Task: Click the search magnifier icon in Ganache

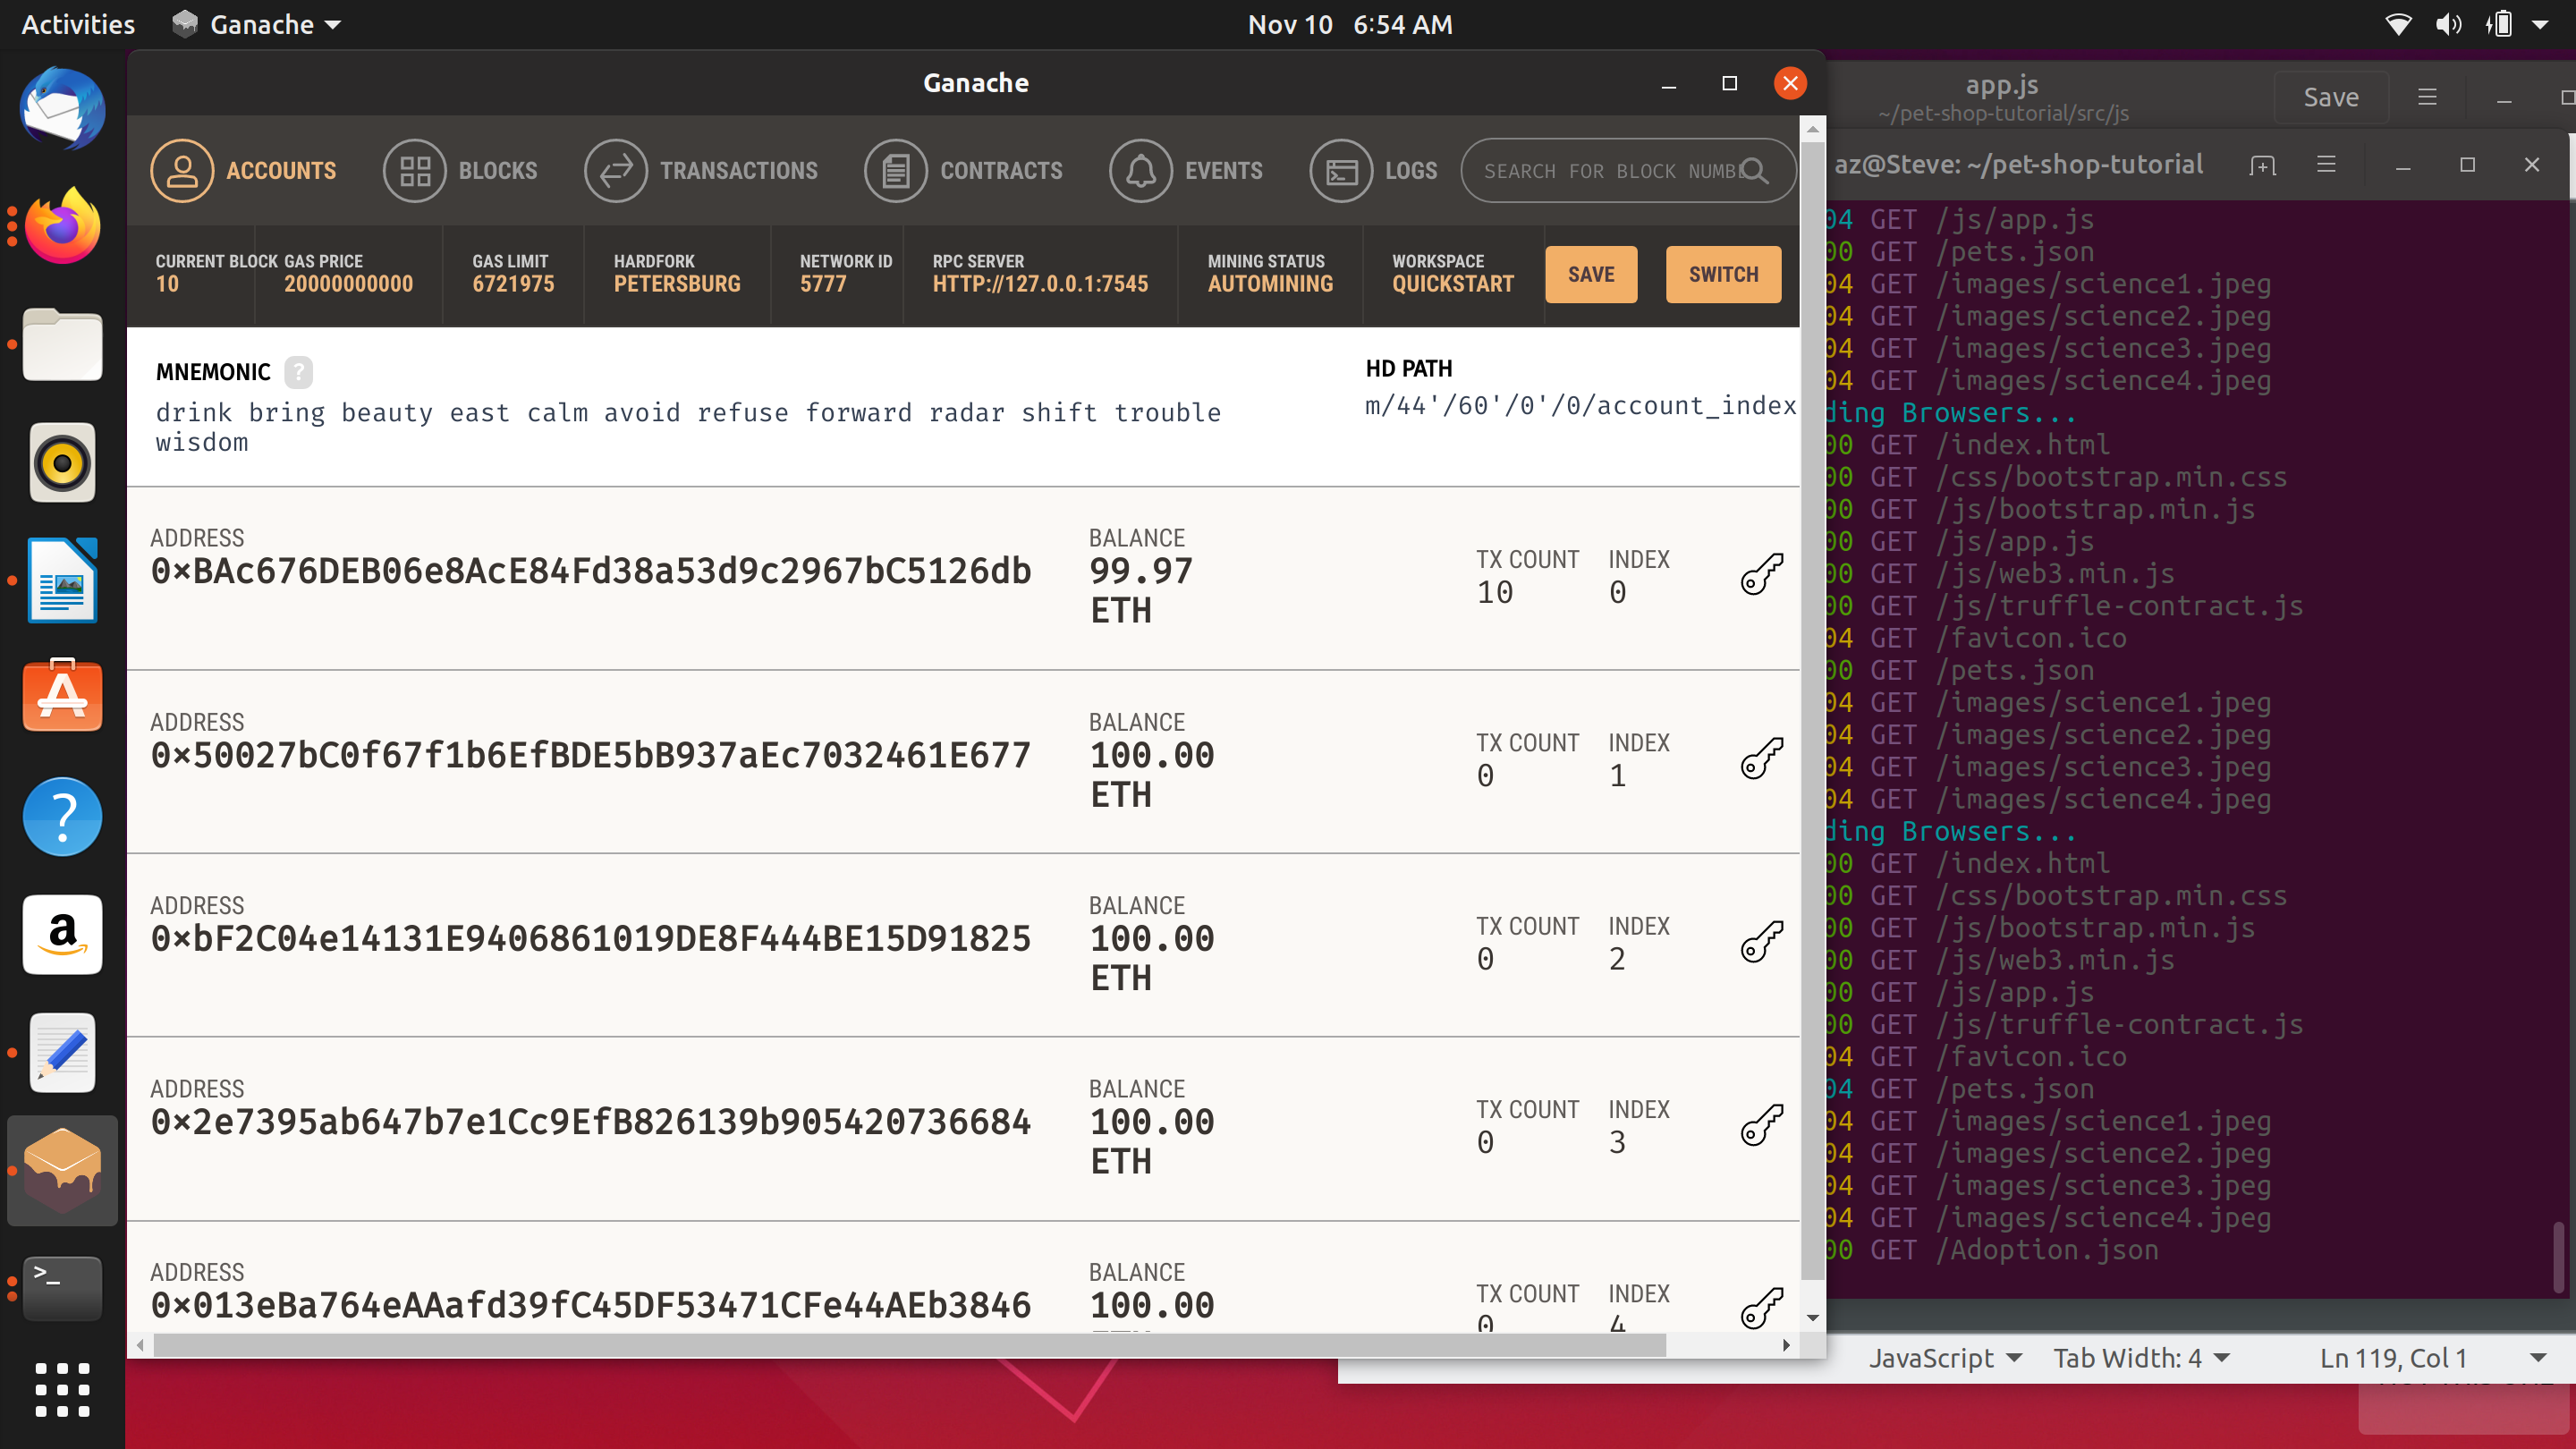Action: pyautogui.click(x=1755, y=171)
